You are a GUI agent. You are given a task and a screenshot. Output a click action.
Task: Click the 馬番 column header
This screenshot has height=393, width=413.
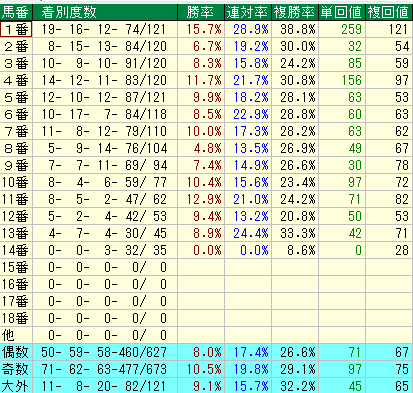16,12
